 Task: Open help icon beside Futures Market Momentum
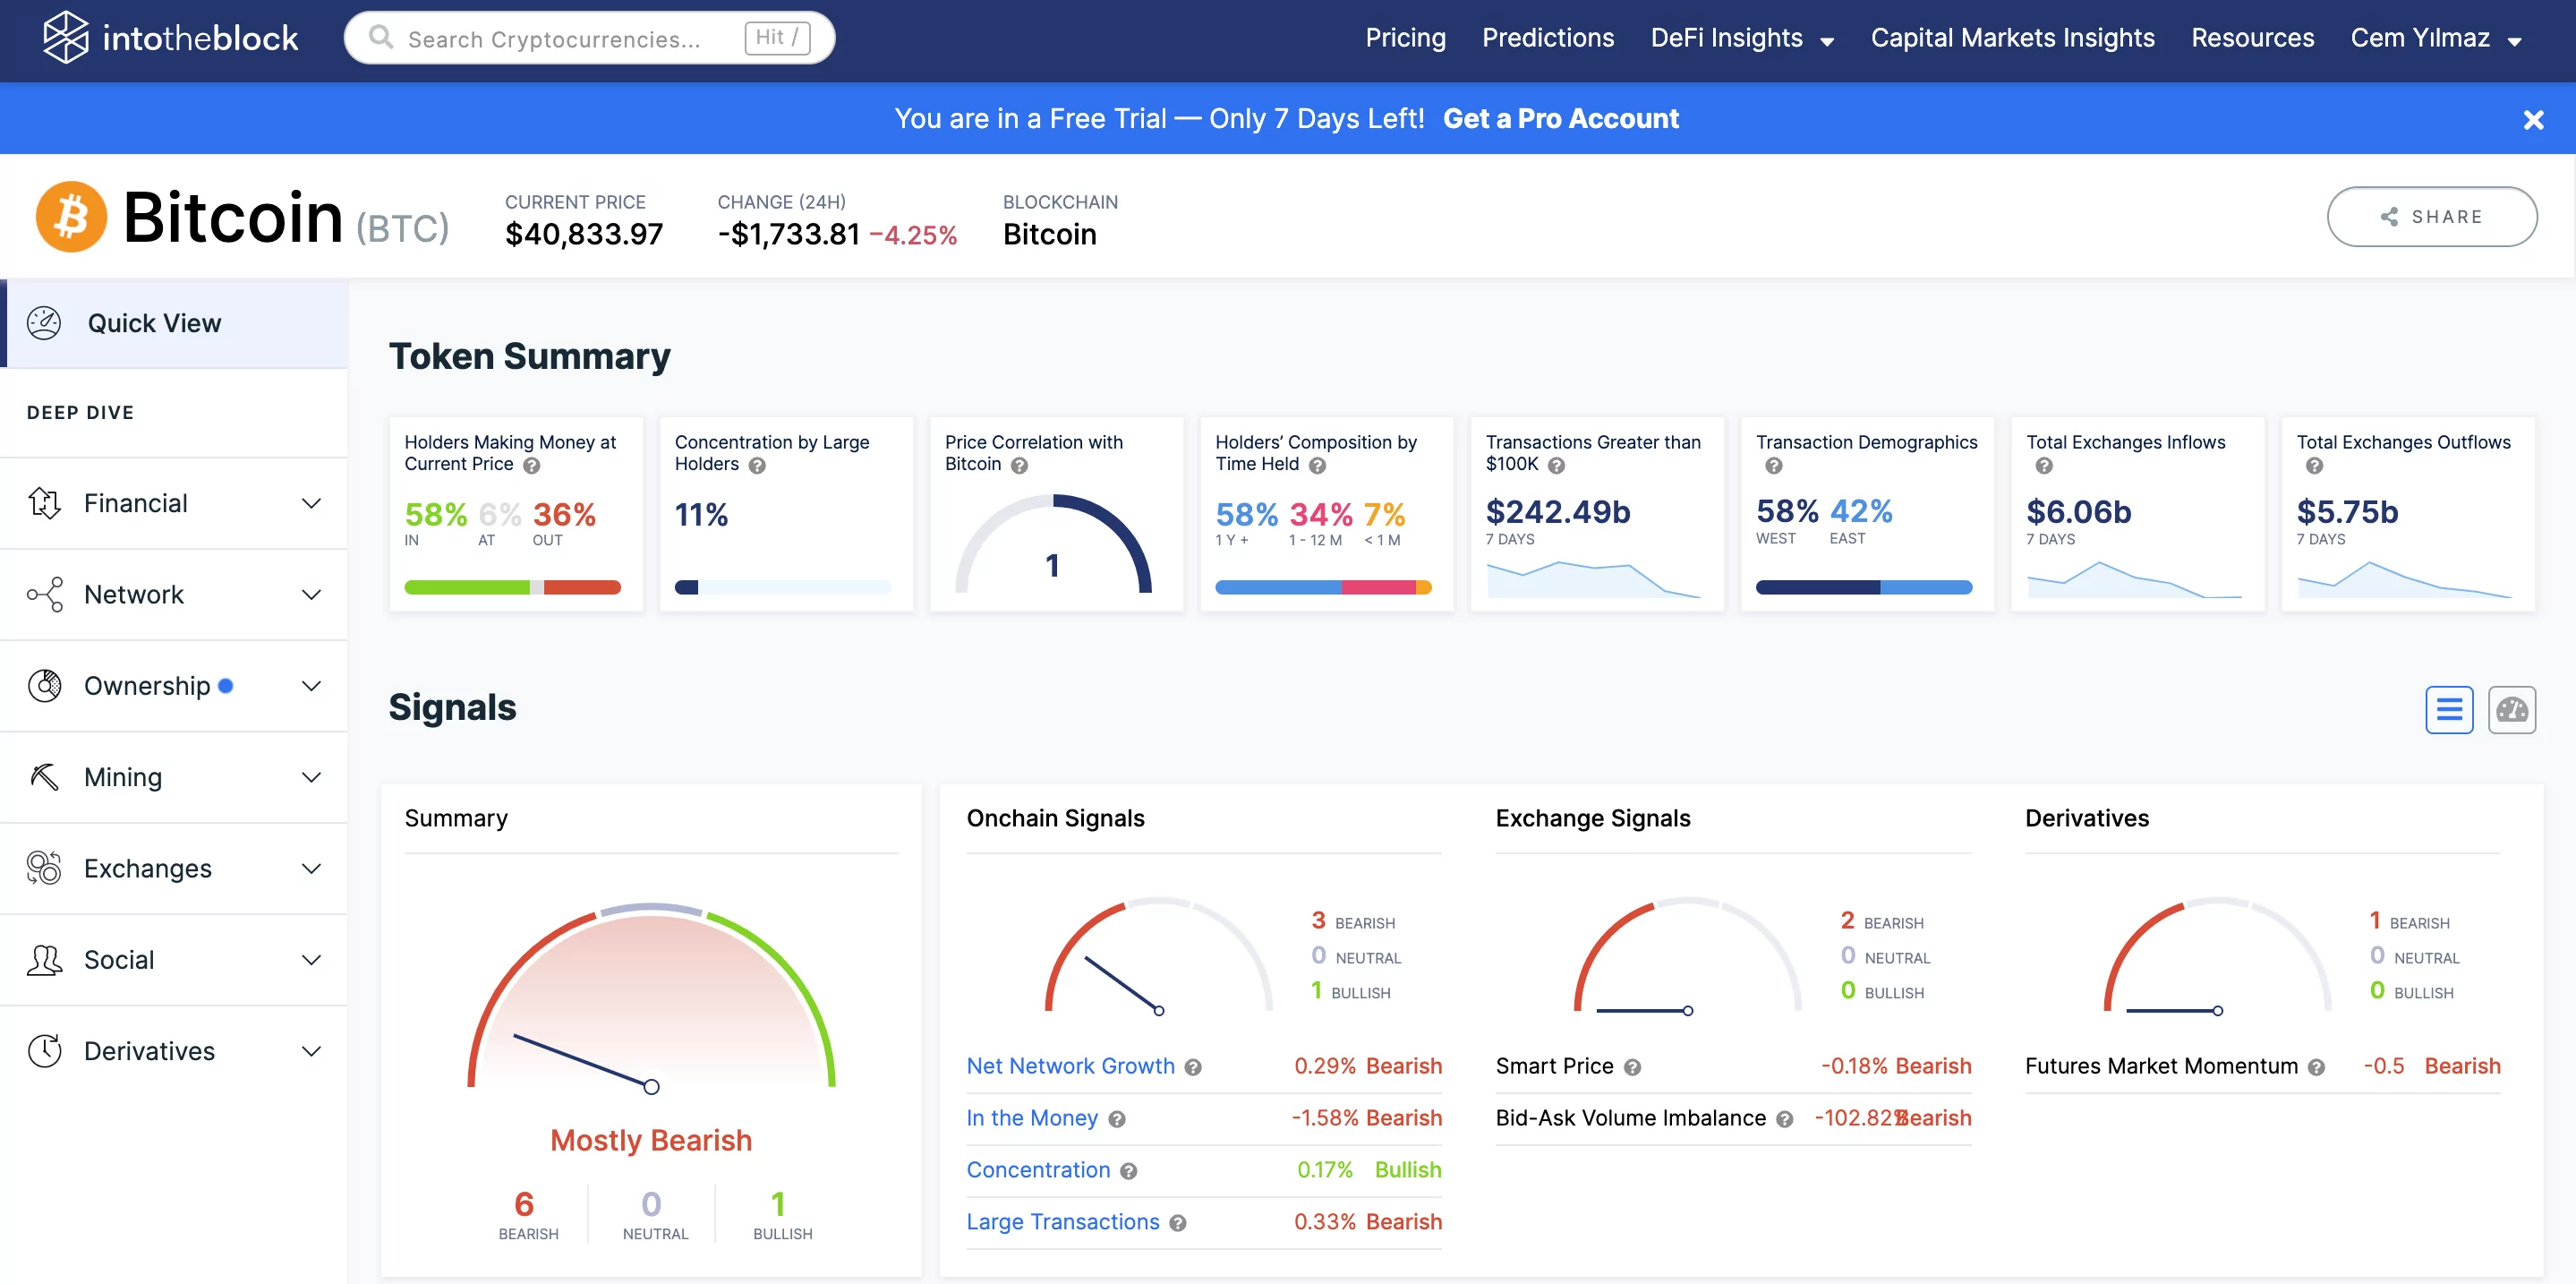tap(2316, 1068)
